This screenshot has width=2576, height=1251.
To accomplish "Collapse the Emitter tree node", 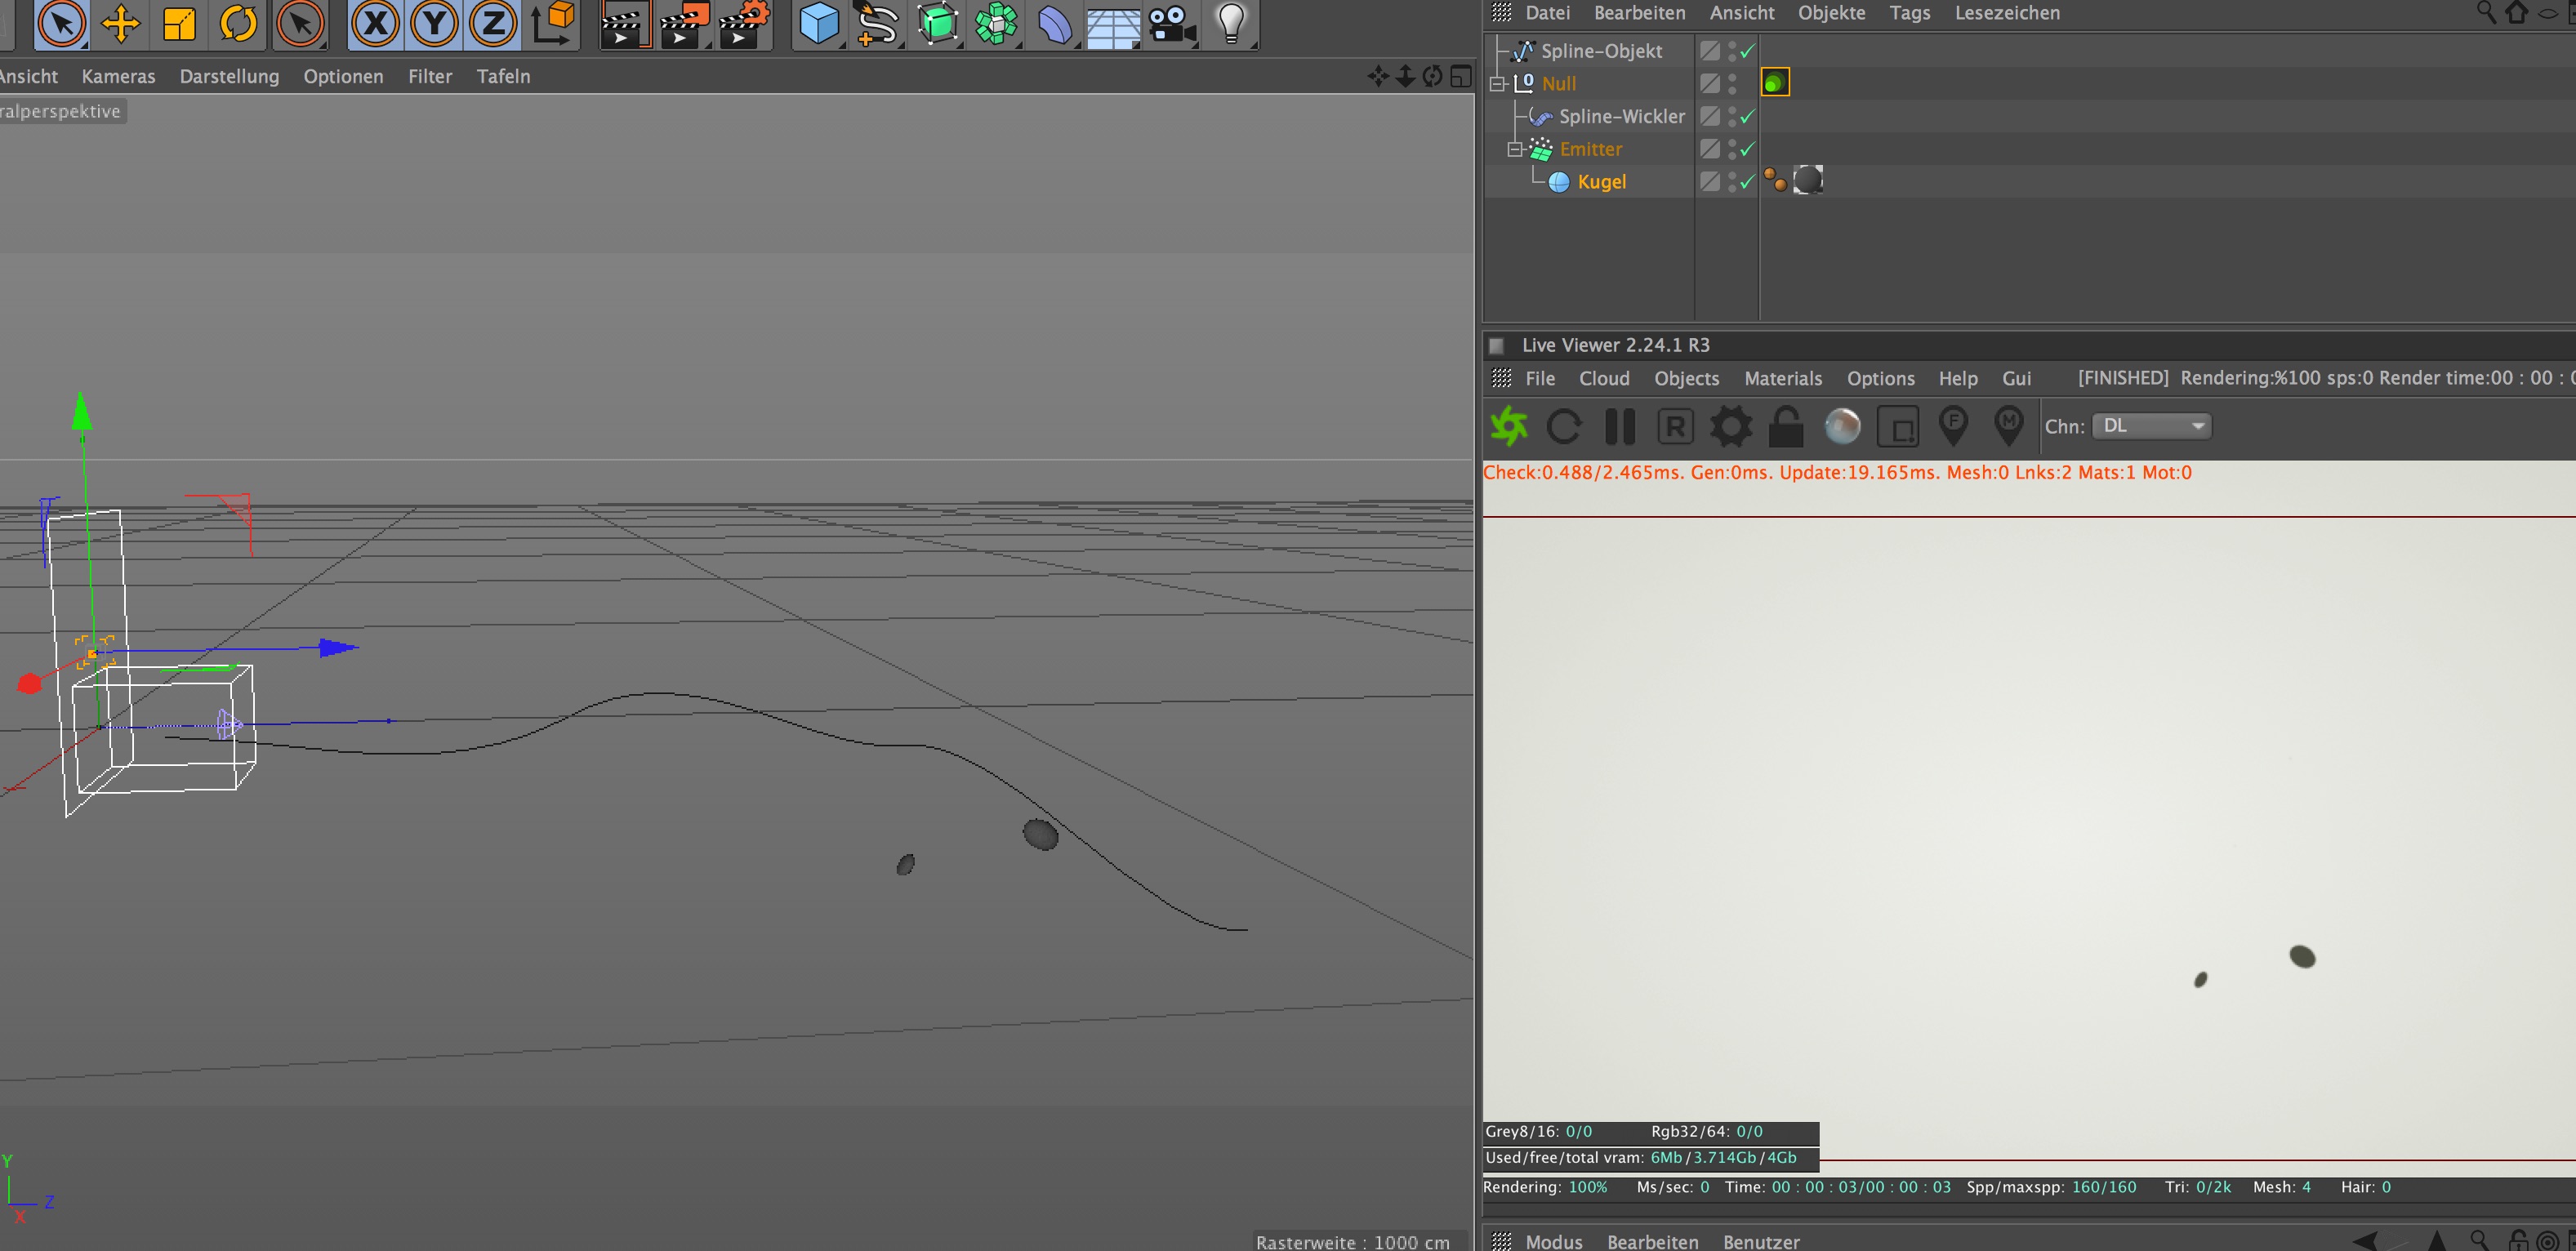I will (1515, 150).
